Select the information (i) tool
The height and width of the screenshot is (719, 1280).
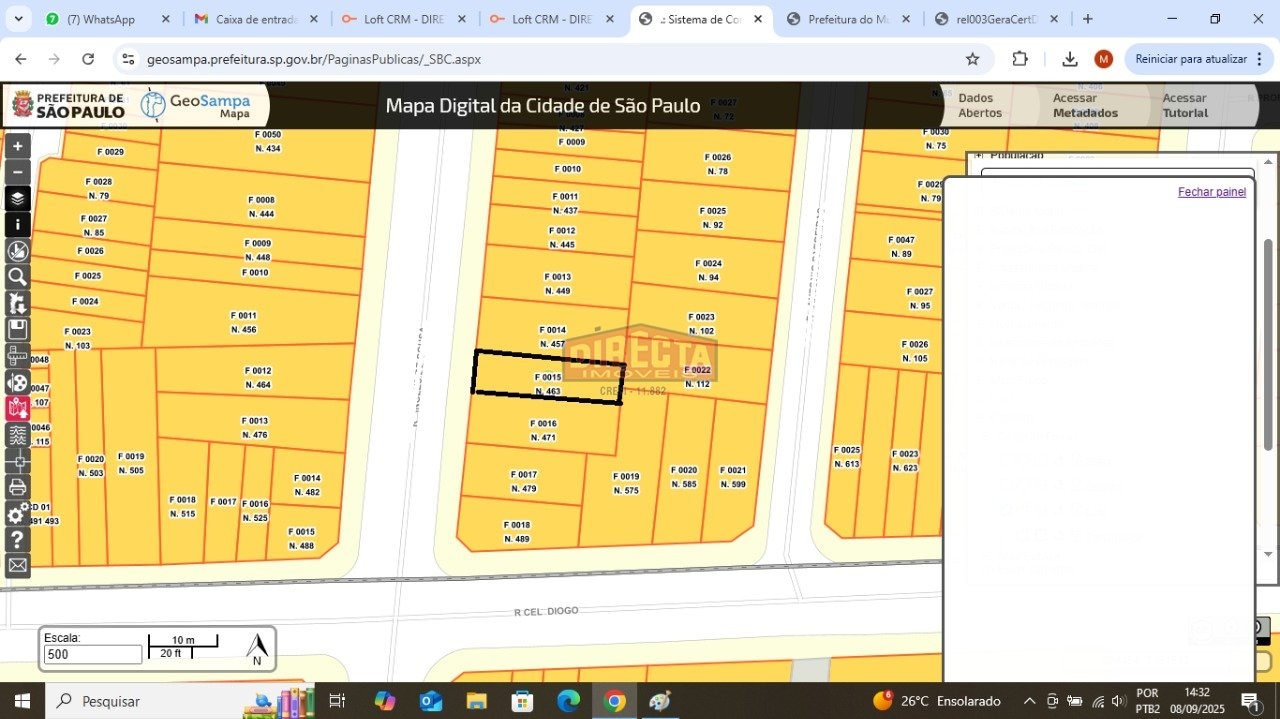click(17, 224)
